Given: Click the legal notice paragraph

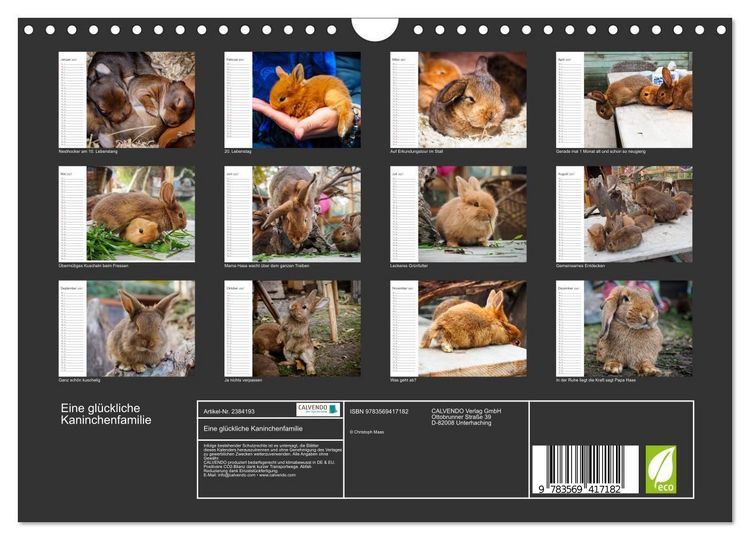Looking at the screenshot, I should click(273, 460).
